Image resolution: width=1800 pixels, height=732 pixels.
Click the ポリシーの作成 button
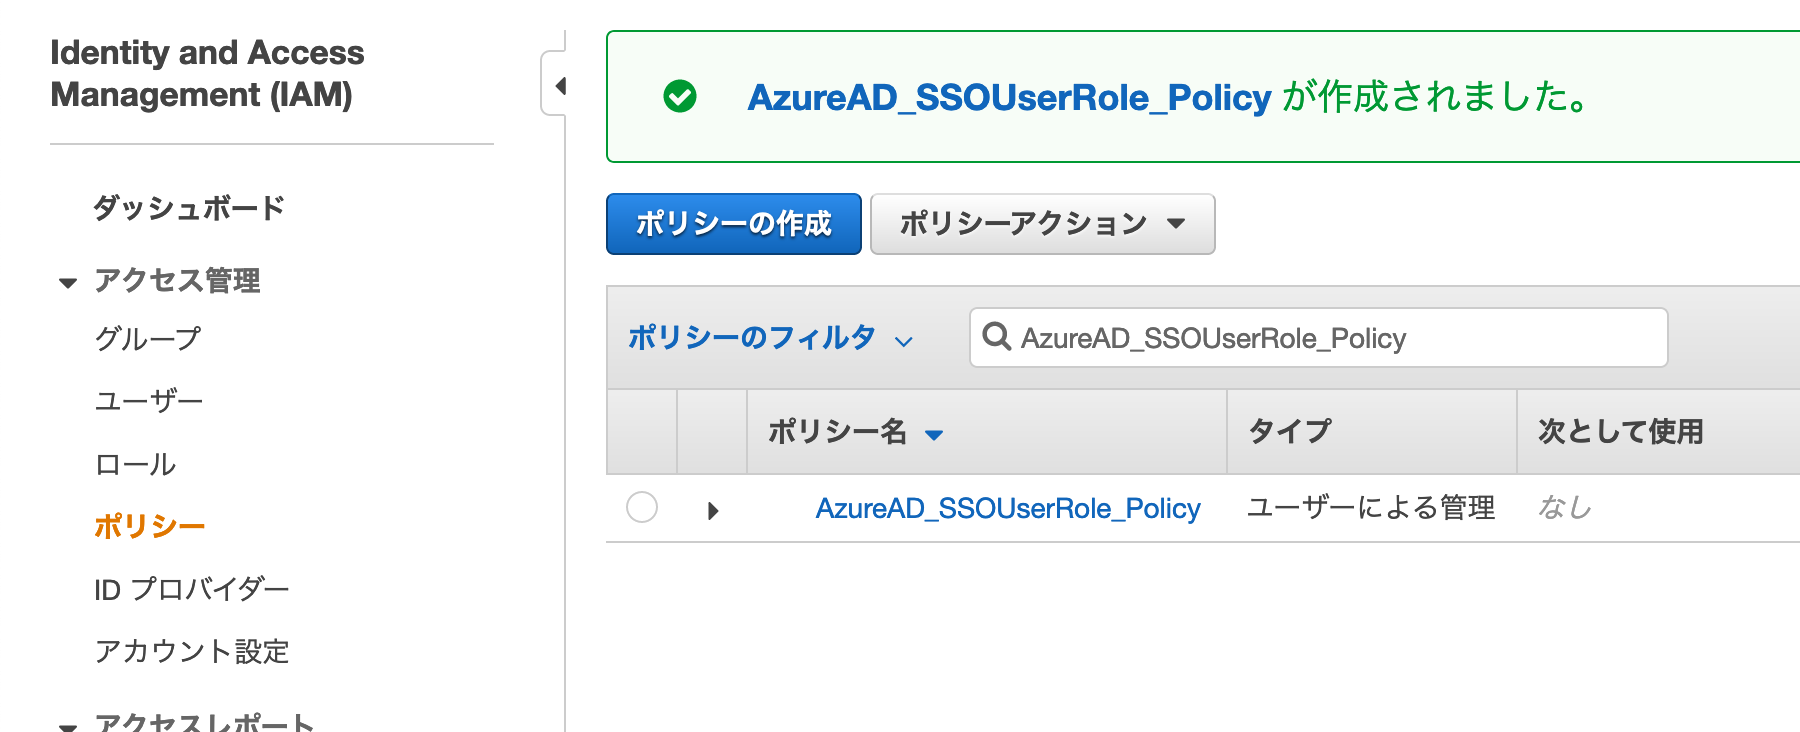click(734, 224)
